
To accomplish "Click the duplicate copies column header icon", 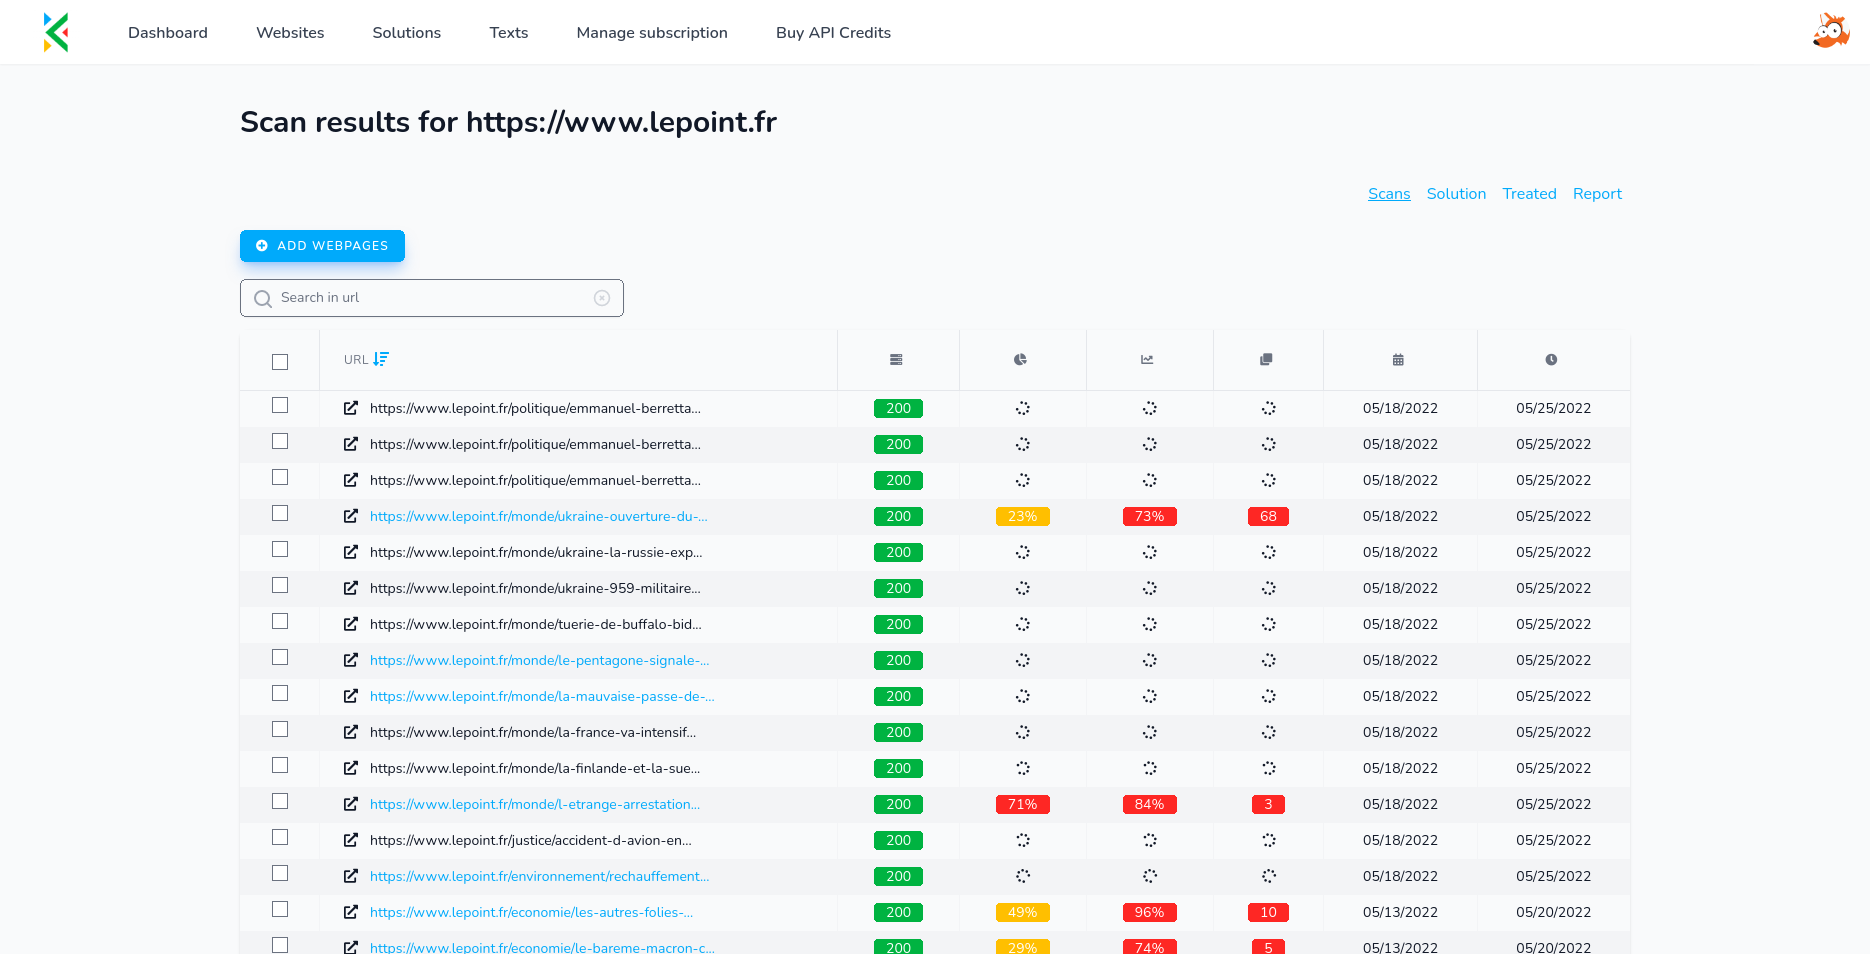I will point(1266,360).
